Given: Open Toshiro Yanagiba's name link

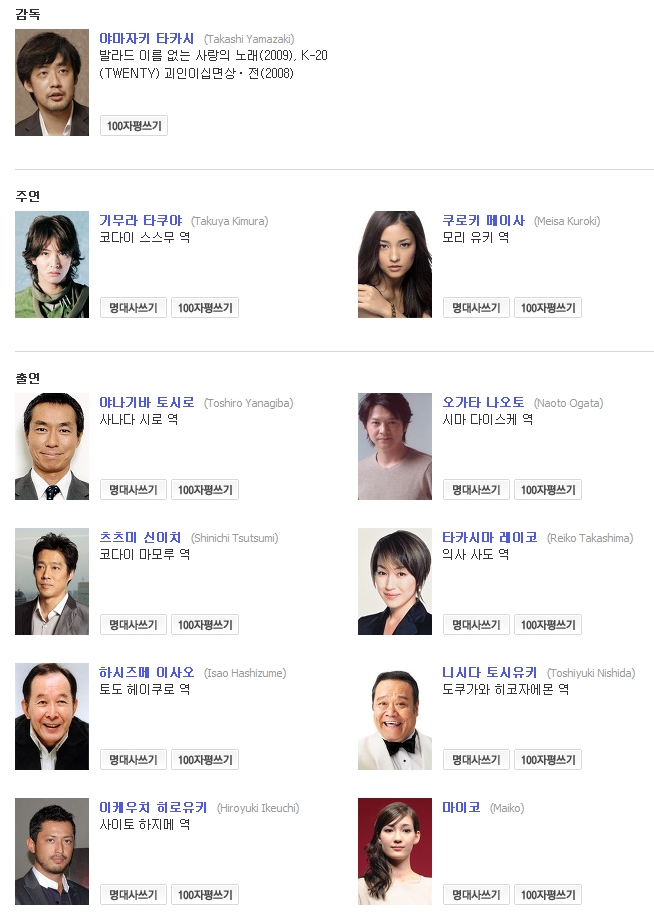Looking at the screenshot, I should 146,402.
